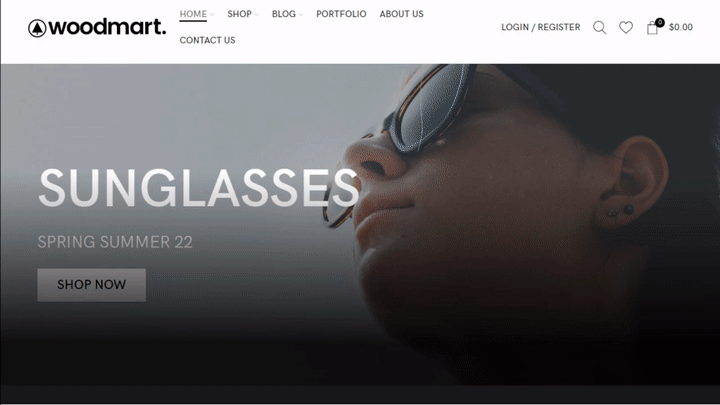
Task: Open the Contact Us page
Action: point(208,40)
